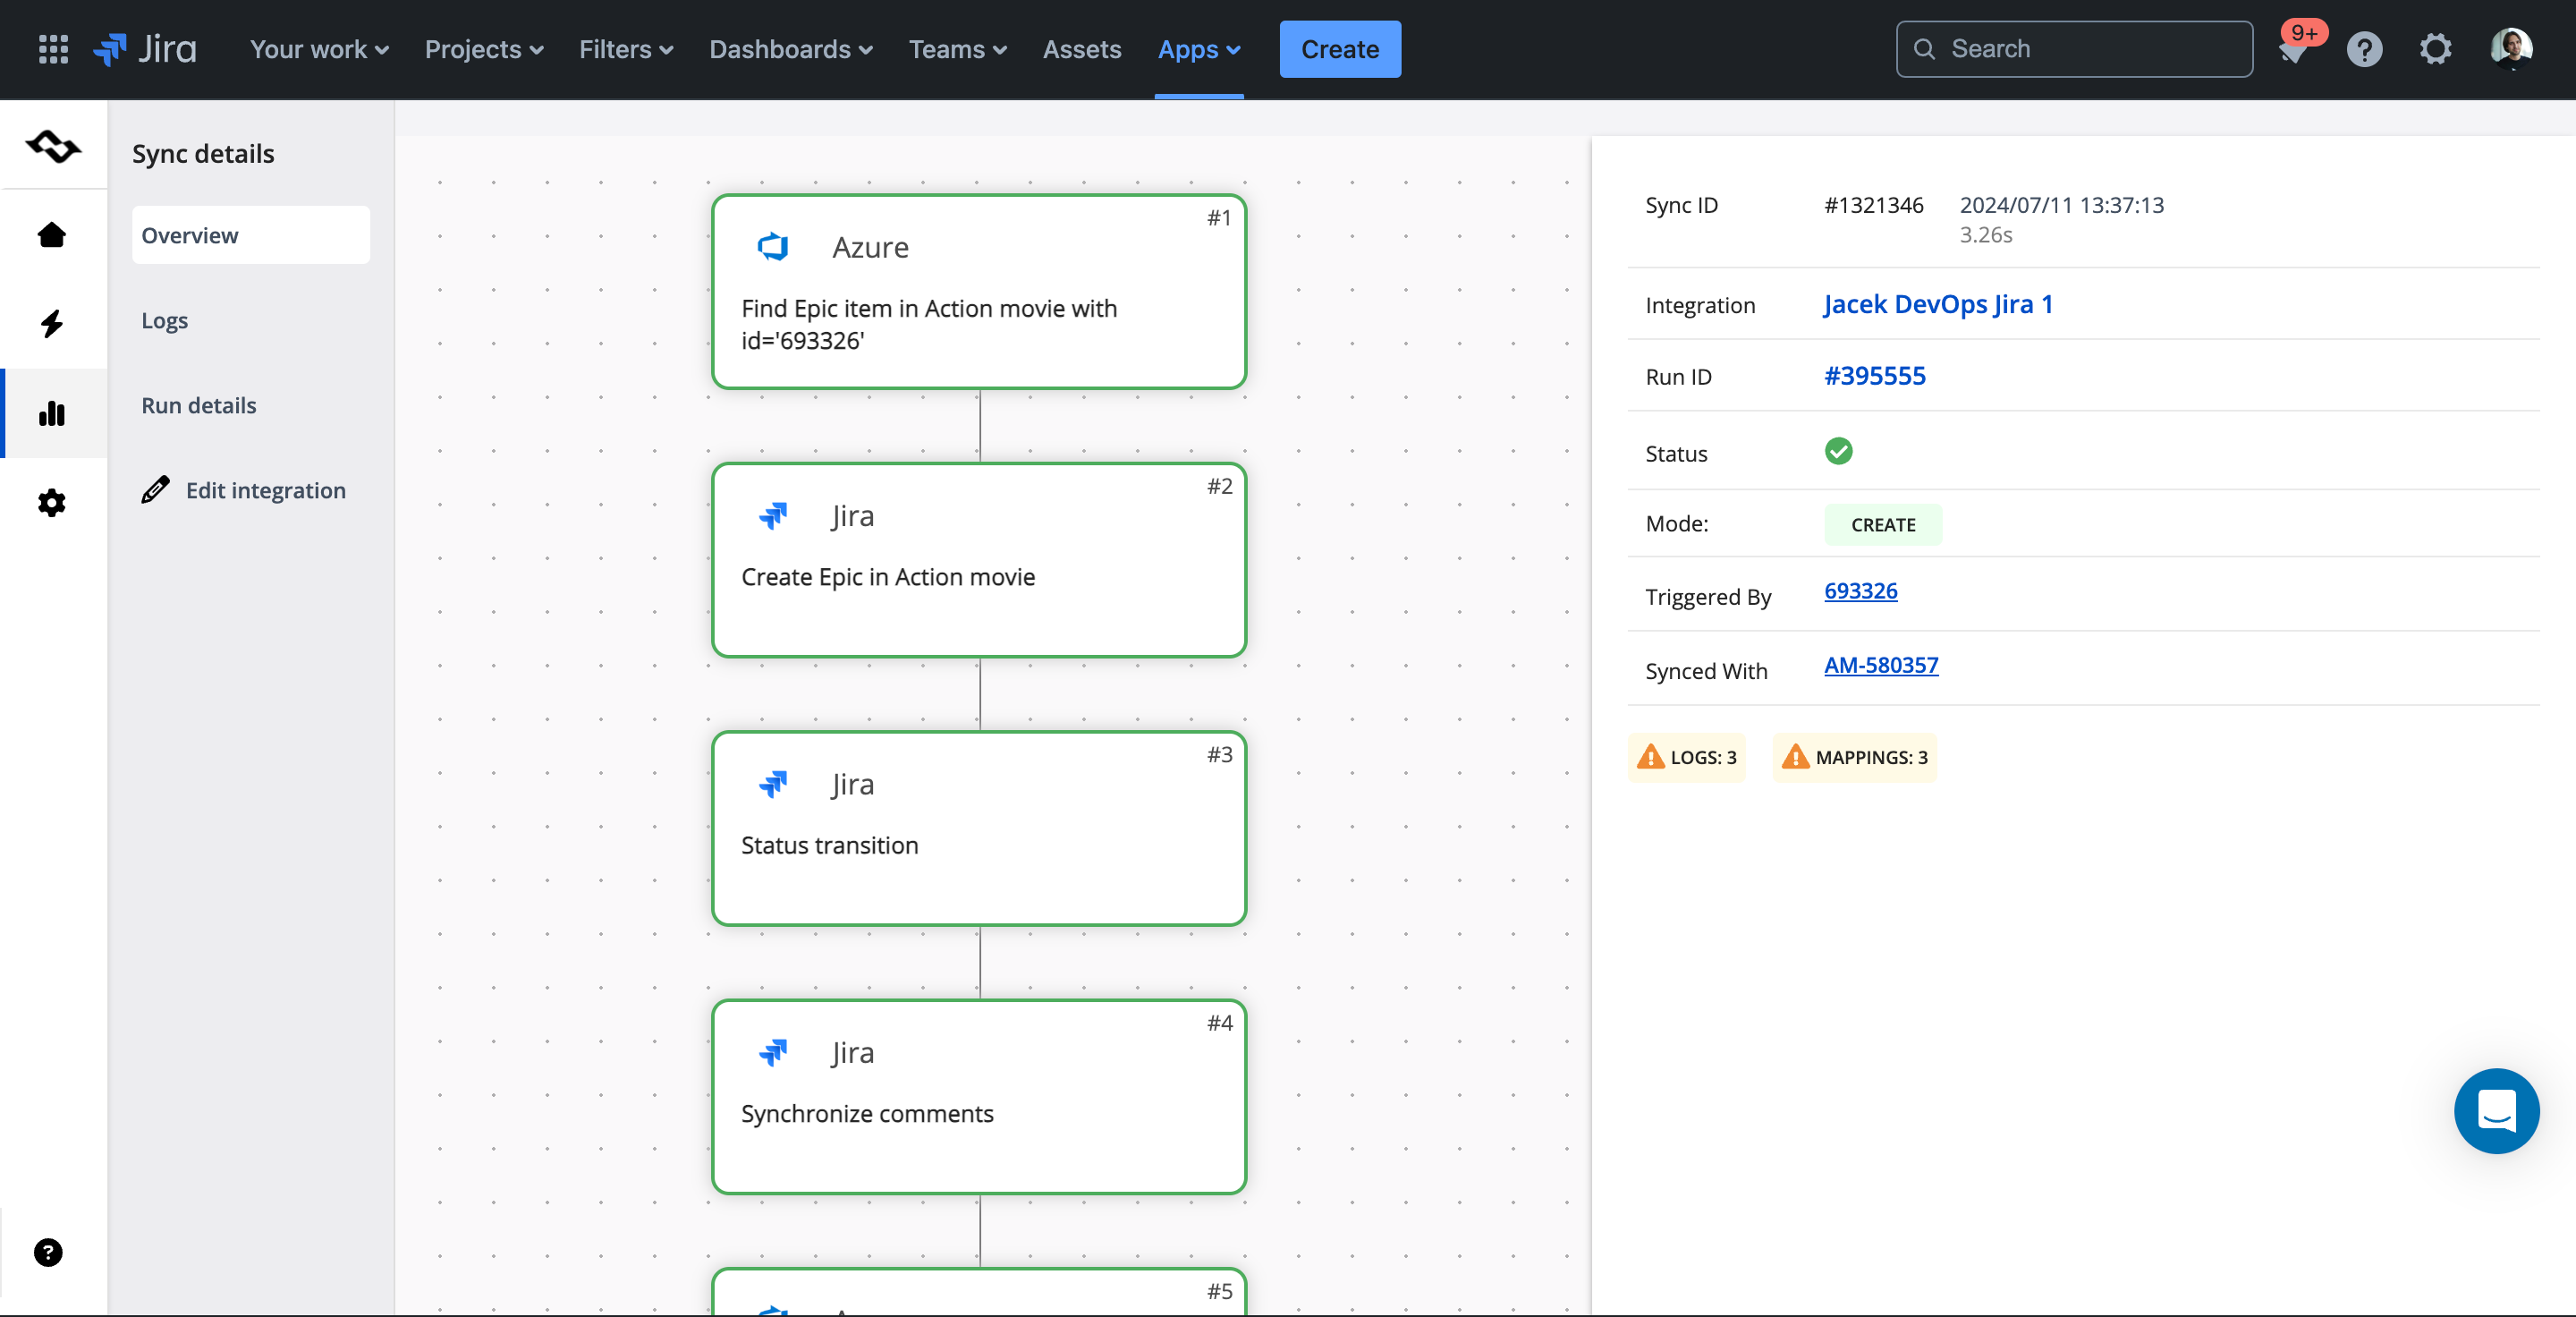Image resolution: width=2576 pixels, height=1317 pixels.
Task: Expand the Projects dropdown
Action: coord(484,49)
